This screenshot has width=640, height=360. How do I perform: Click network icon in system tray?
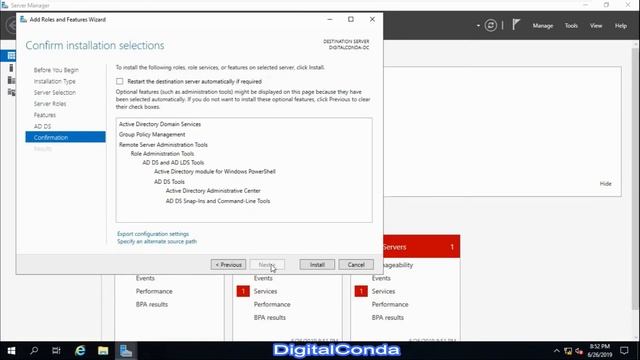coord(568,351)
